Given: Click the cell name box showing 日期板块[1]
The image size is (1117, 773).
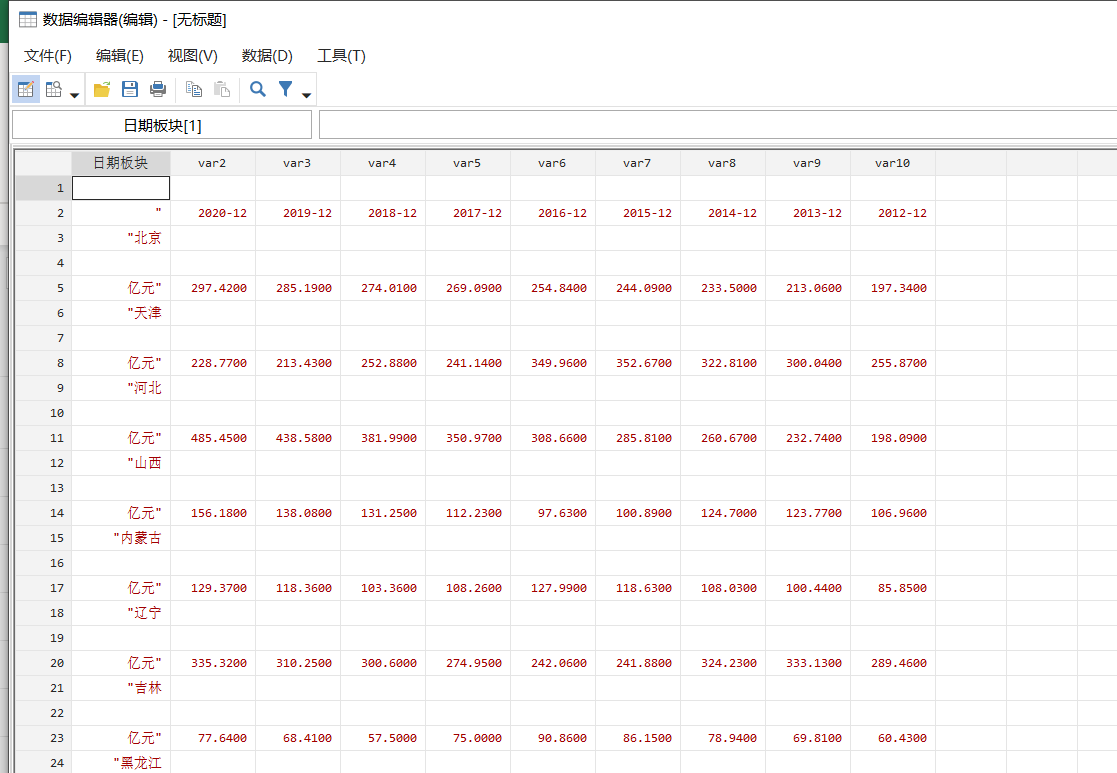Looking at the screenshot, I should tap(160, 124).
